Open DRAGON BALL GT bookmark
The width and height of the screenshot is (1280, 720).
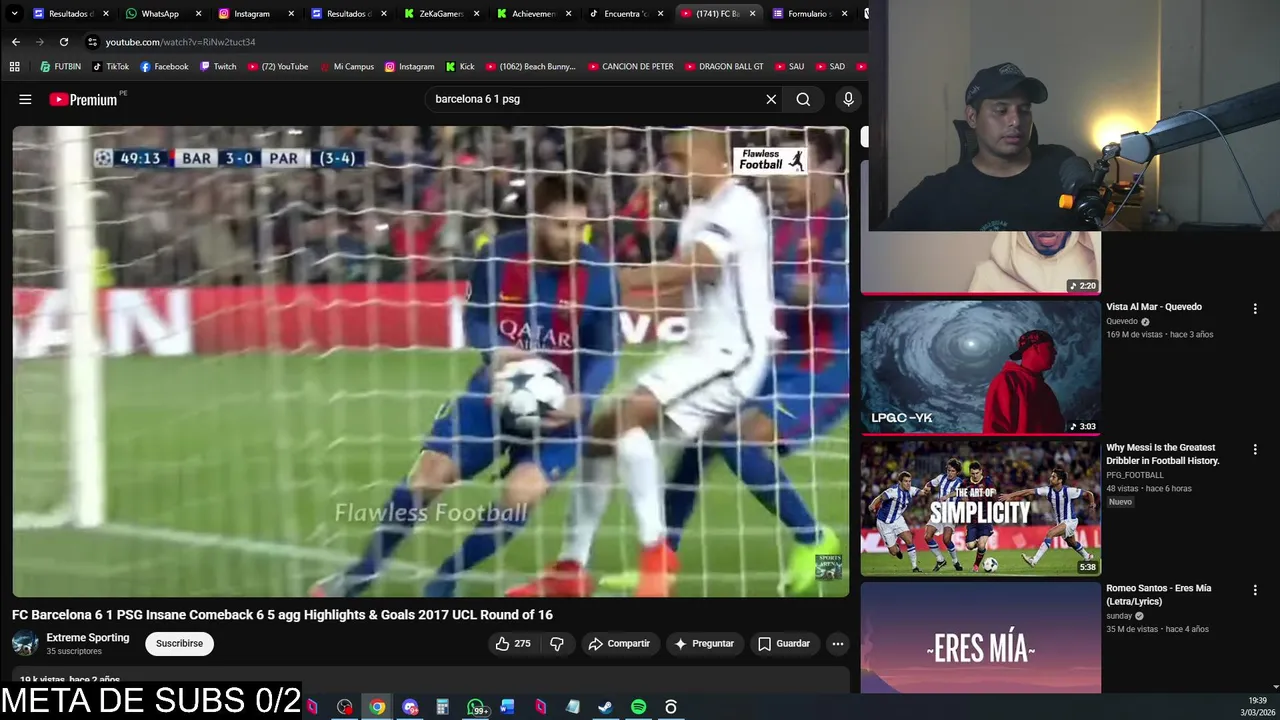tap(723, 67)
